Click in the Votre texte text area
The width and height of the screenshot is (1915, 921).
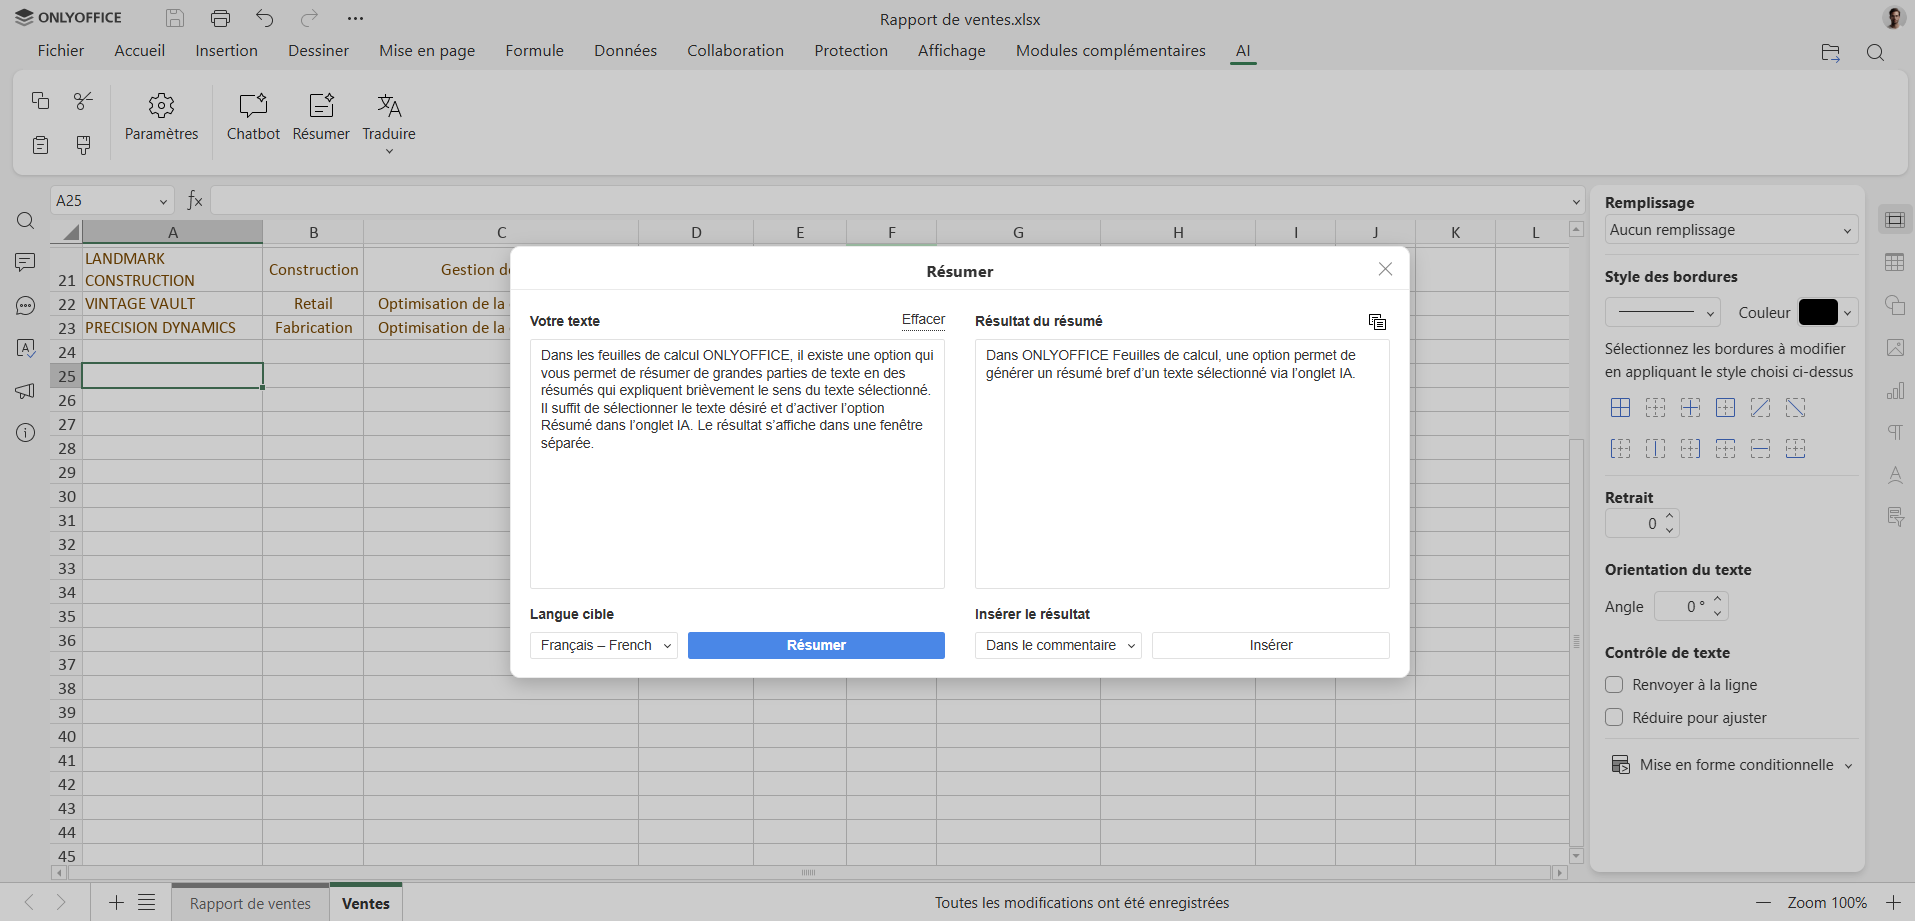pos(737,464)
